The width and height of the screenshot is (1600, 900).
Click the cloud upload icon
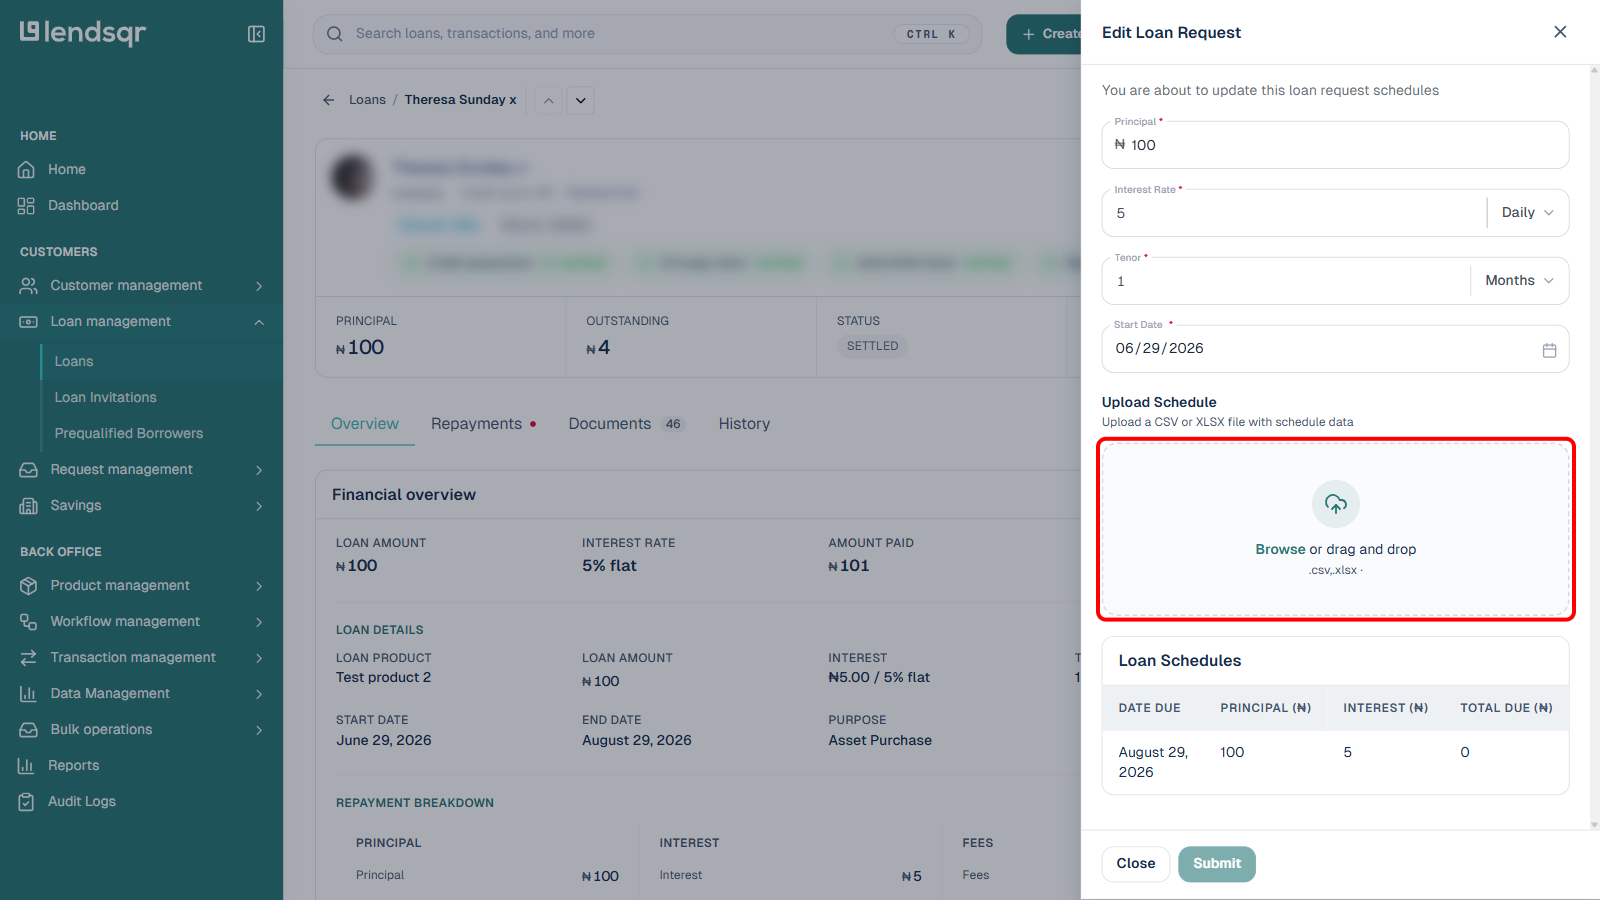[x=1336, y=504]
